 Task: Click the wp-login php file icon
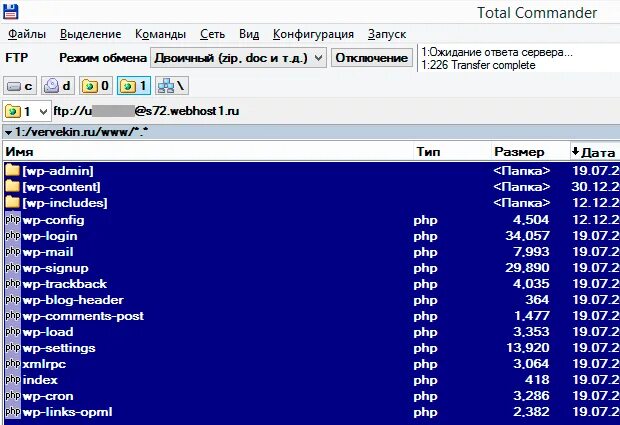click(13, 236)
